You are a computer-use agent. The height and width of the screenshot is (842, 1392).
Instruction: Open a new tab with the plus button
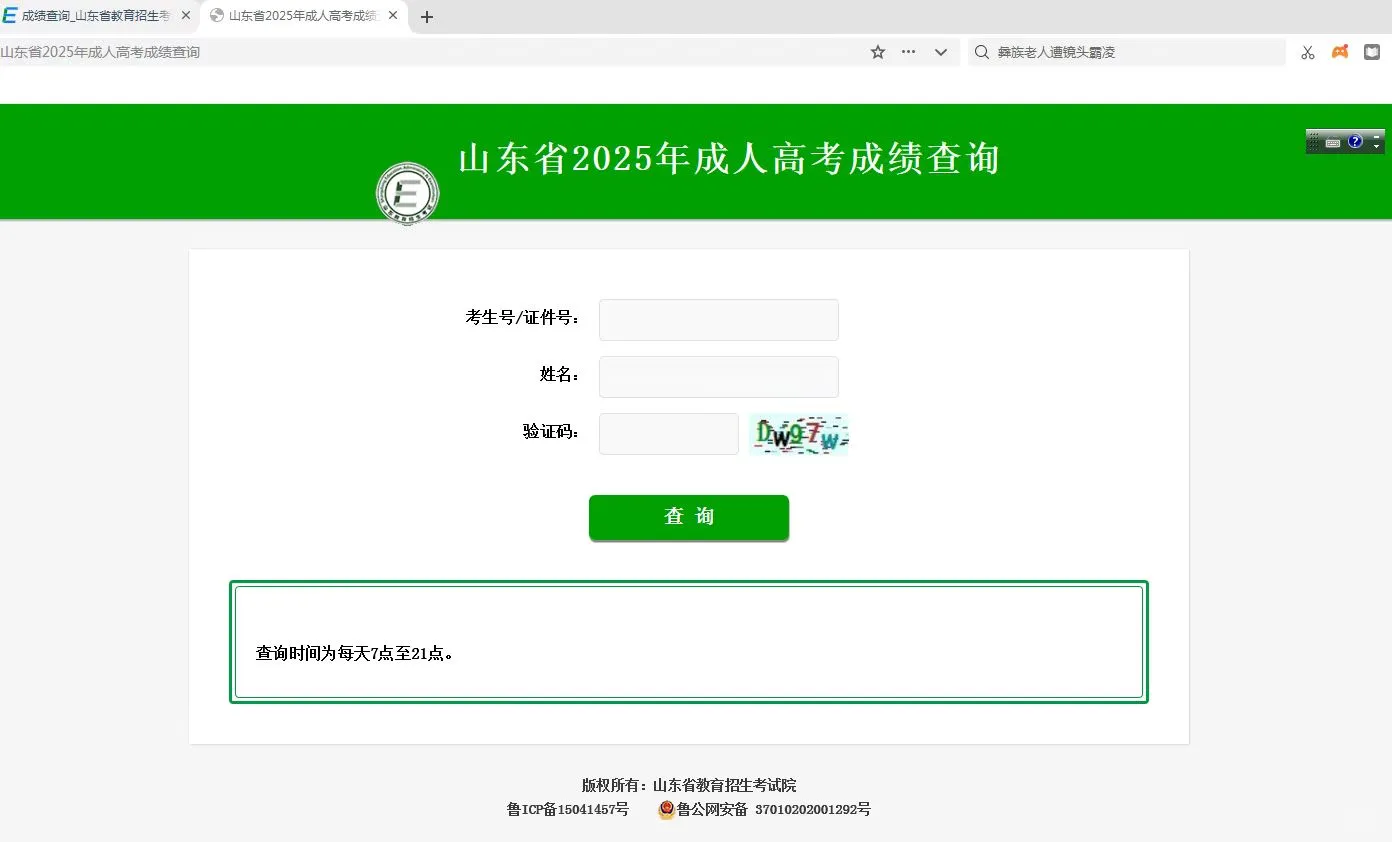[427, 16]
